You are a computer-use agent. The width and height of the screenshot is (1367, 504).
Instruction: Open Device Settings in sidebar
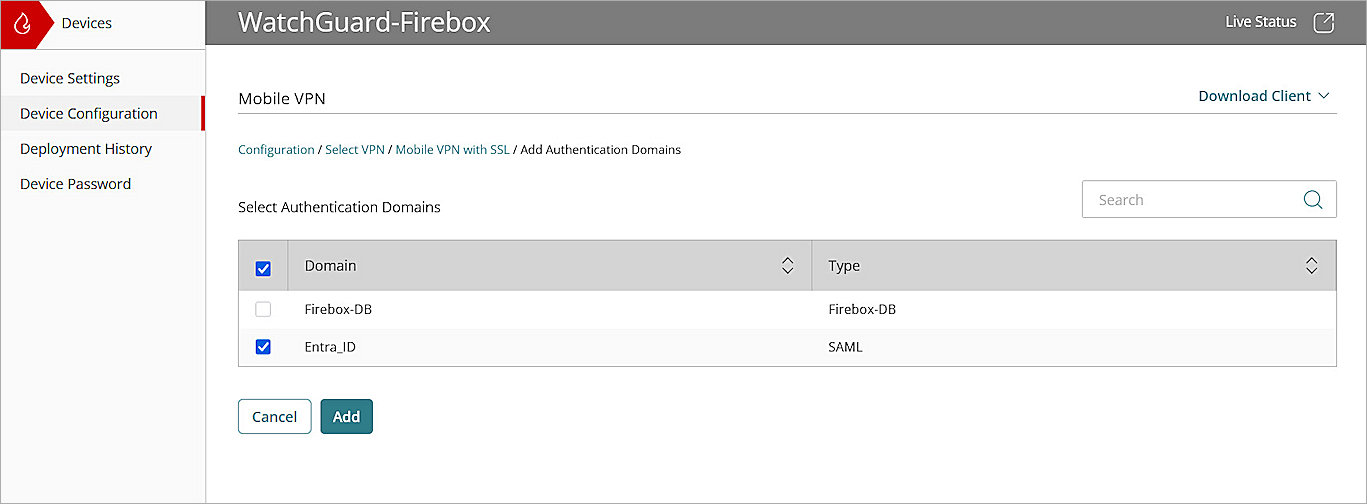70,78
